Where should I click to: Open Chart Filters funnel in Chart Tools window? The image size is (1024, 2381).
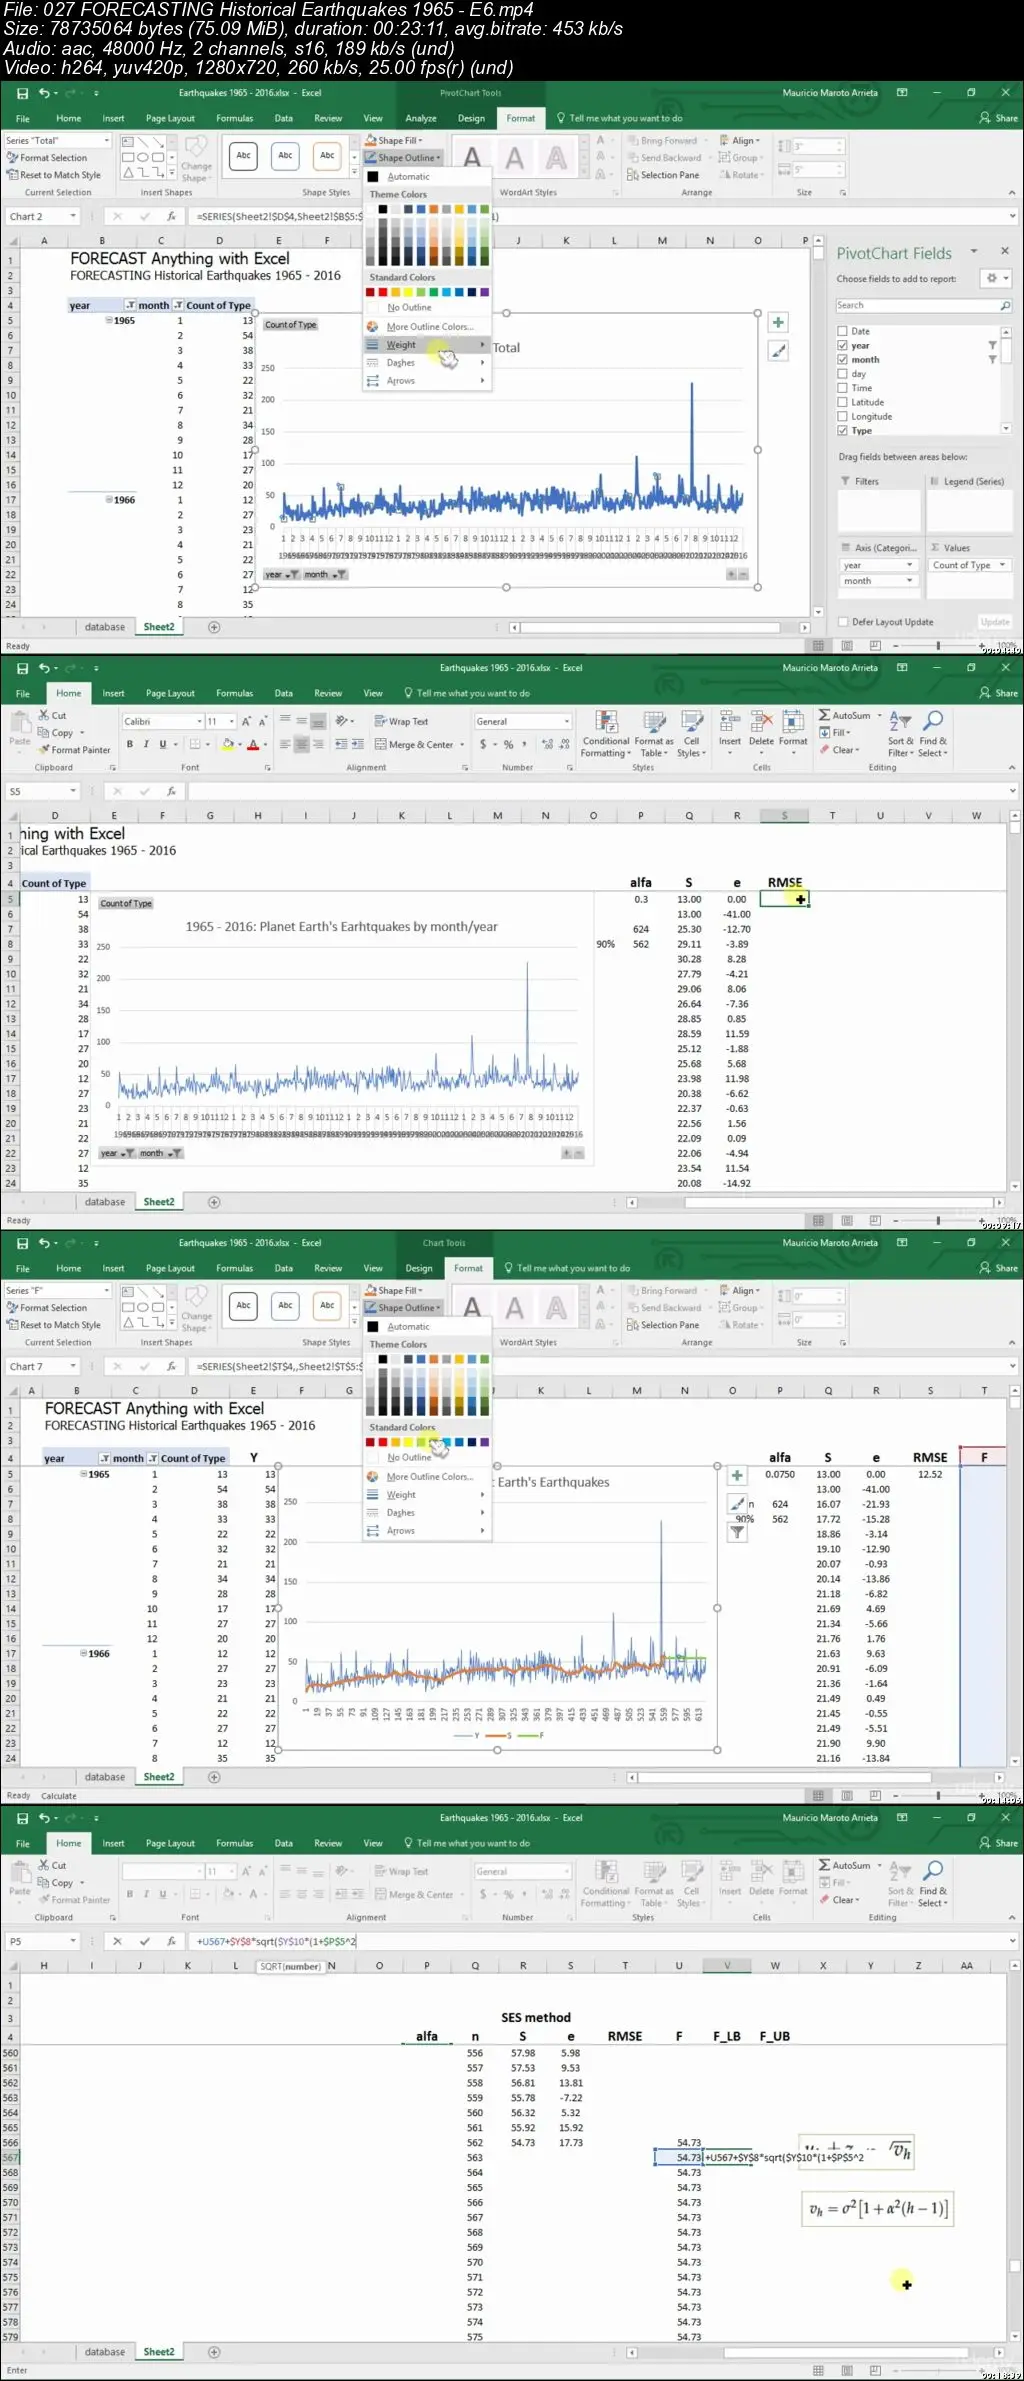pyautogui.click(x=737, y=1531)
